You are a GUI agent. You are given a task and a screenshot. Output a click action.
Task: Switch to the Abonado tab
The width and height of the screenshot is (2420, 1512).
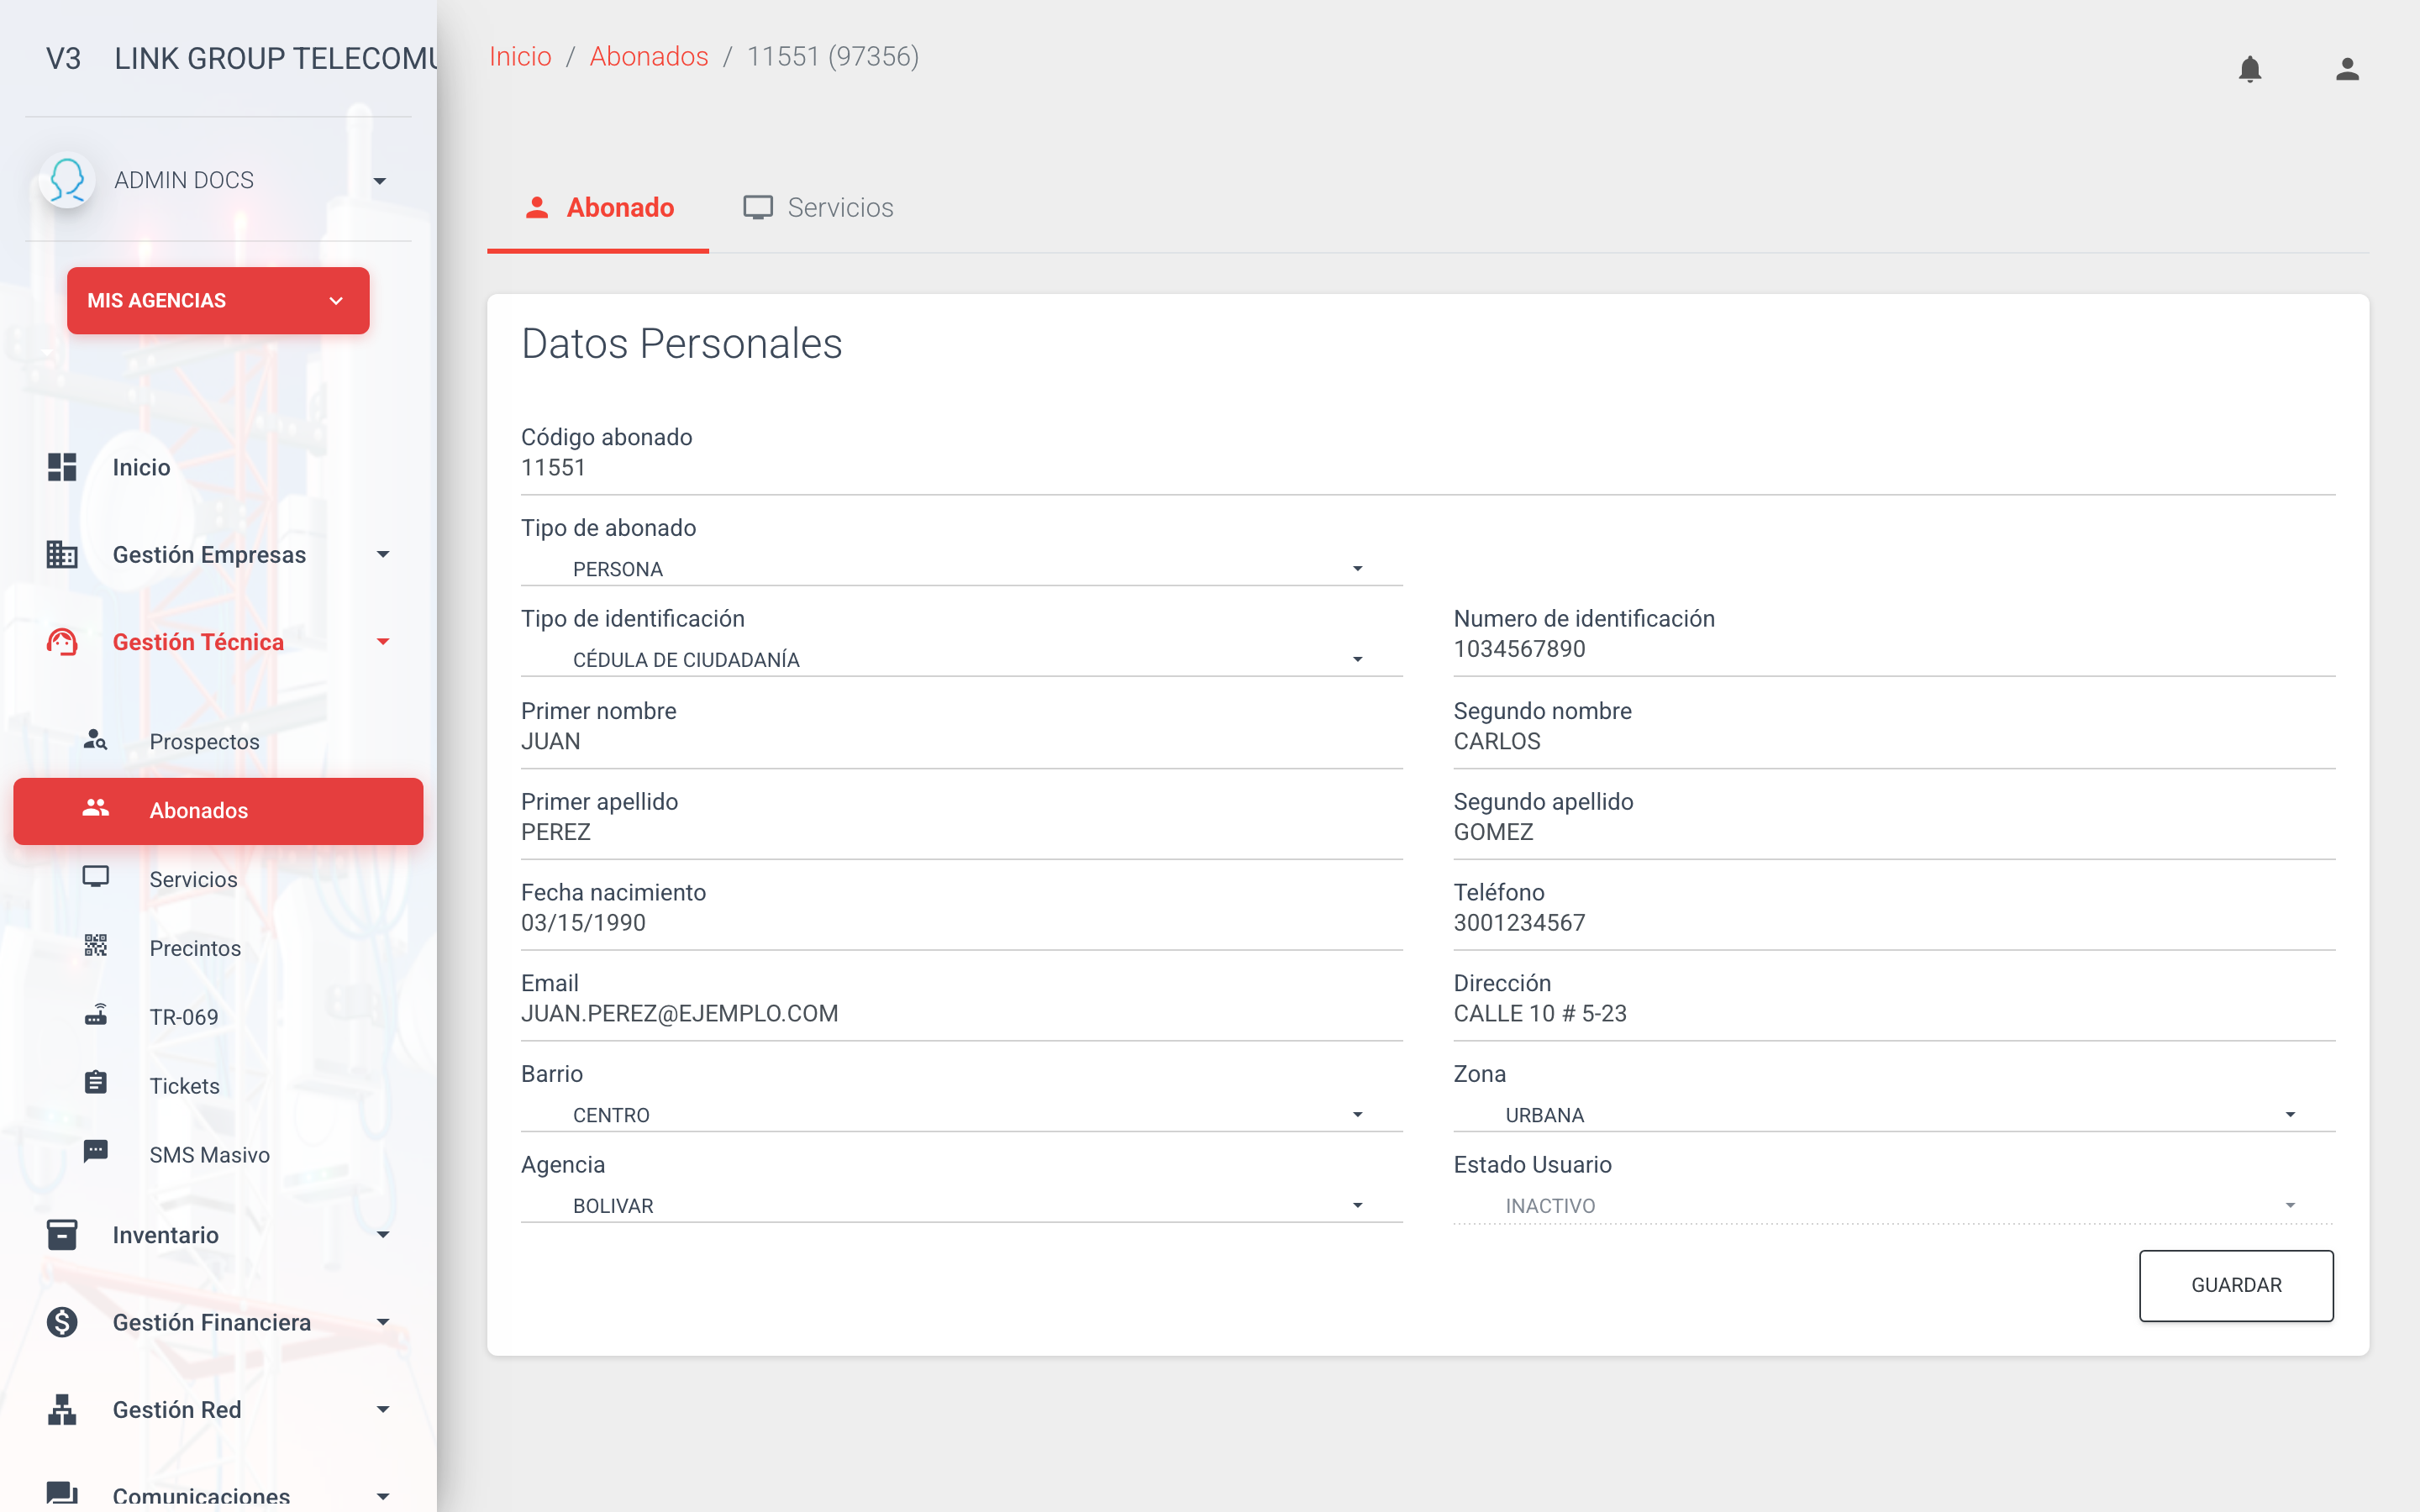(598, 208)
